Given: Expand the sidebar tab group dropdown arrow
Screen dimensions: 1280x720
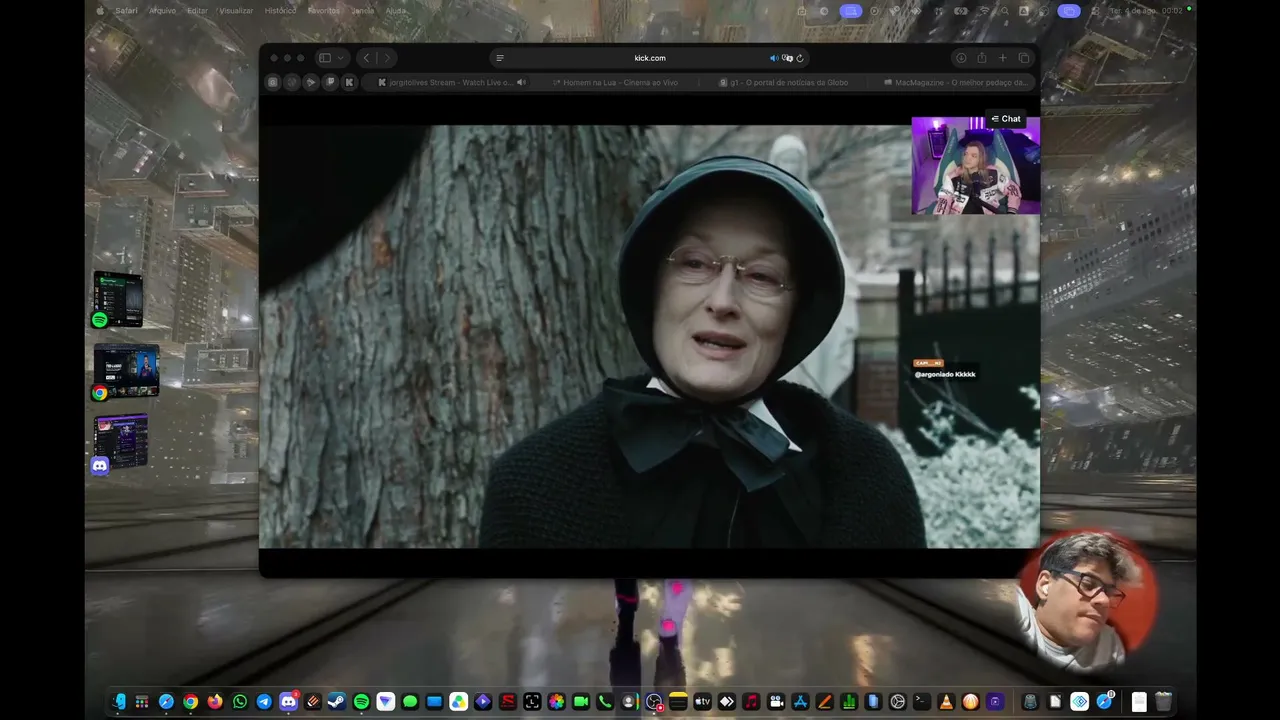Looking at the screenshot, I should (340, 58).
